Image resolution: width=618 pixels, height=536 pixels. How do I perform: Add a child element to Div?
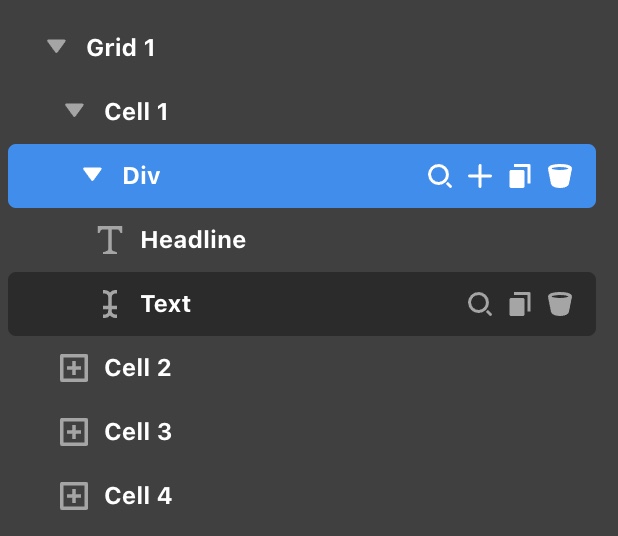coord(480,176)
